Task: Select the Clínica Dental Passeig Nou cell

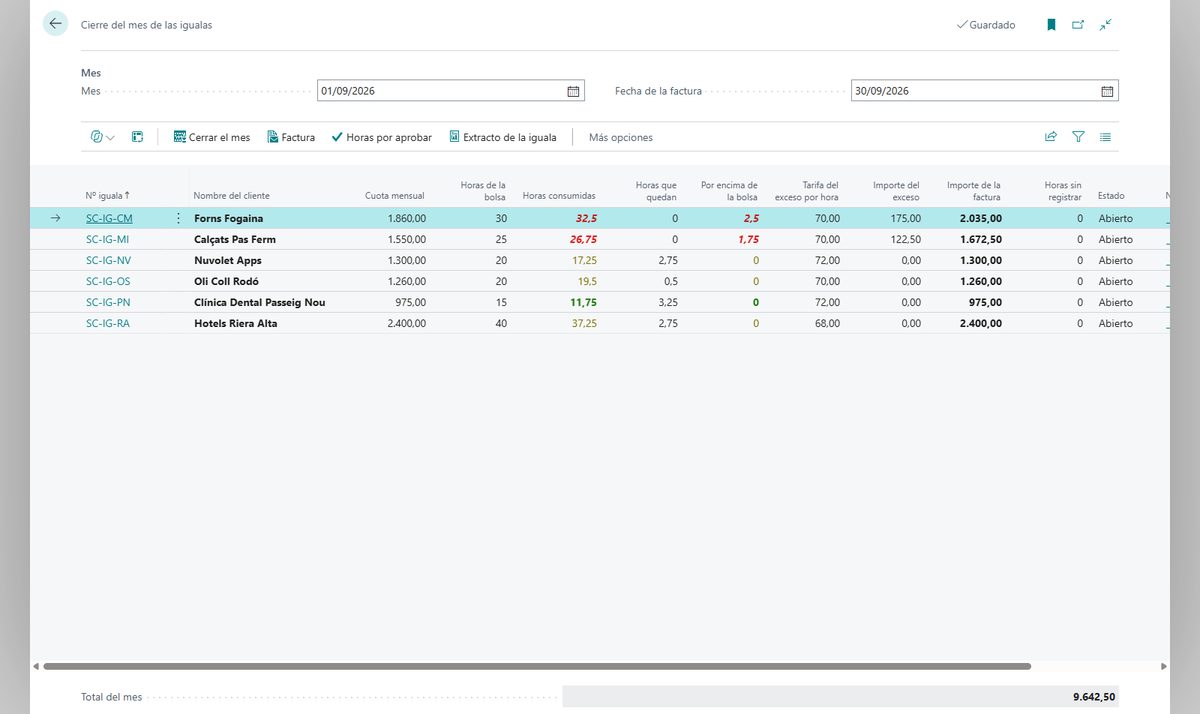Action: (260, 303)
